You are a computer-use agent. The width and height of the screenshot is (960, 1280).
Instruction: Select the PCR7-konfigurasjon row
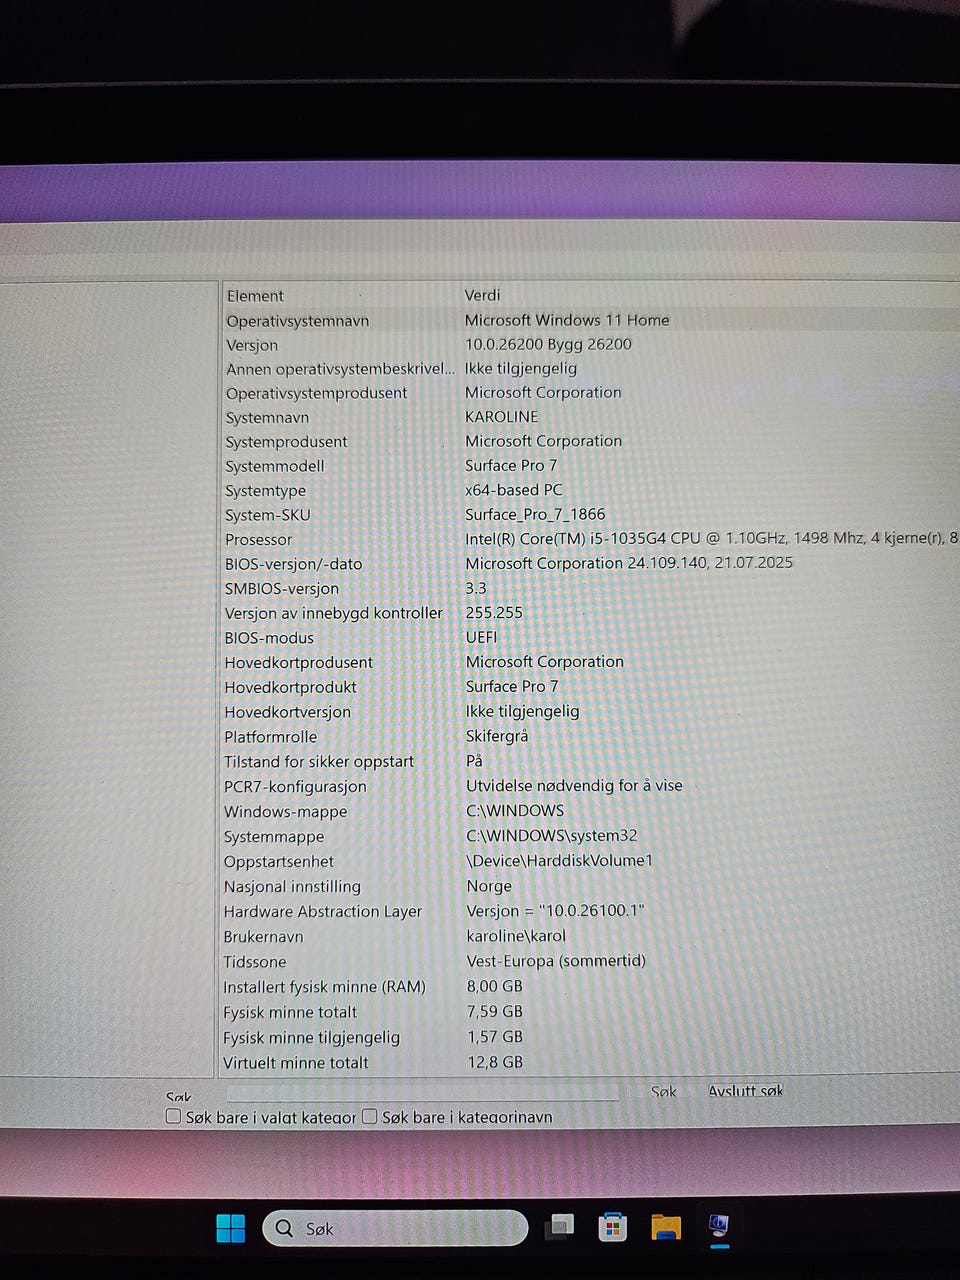(591, 786)
